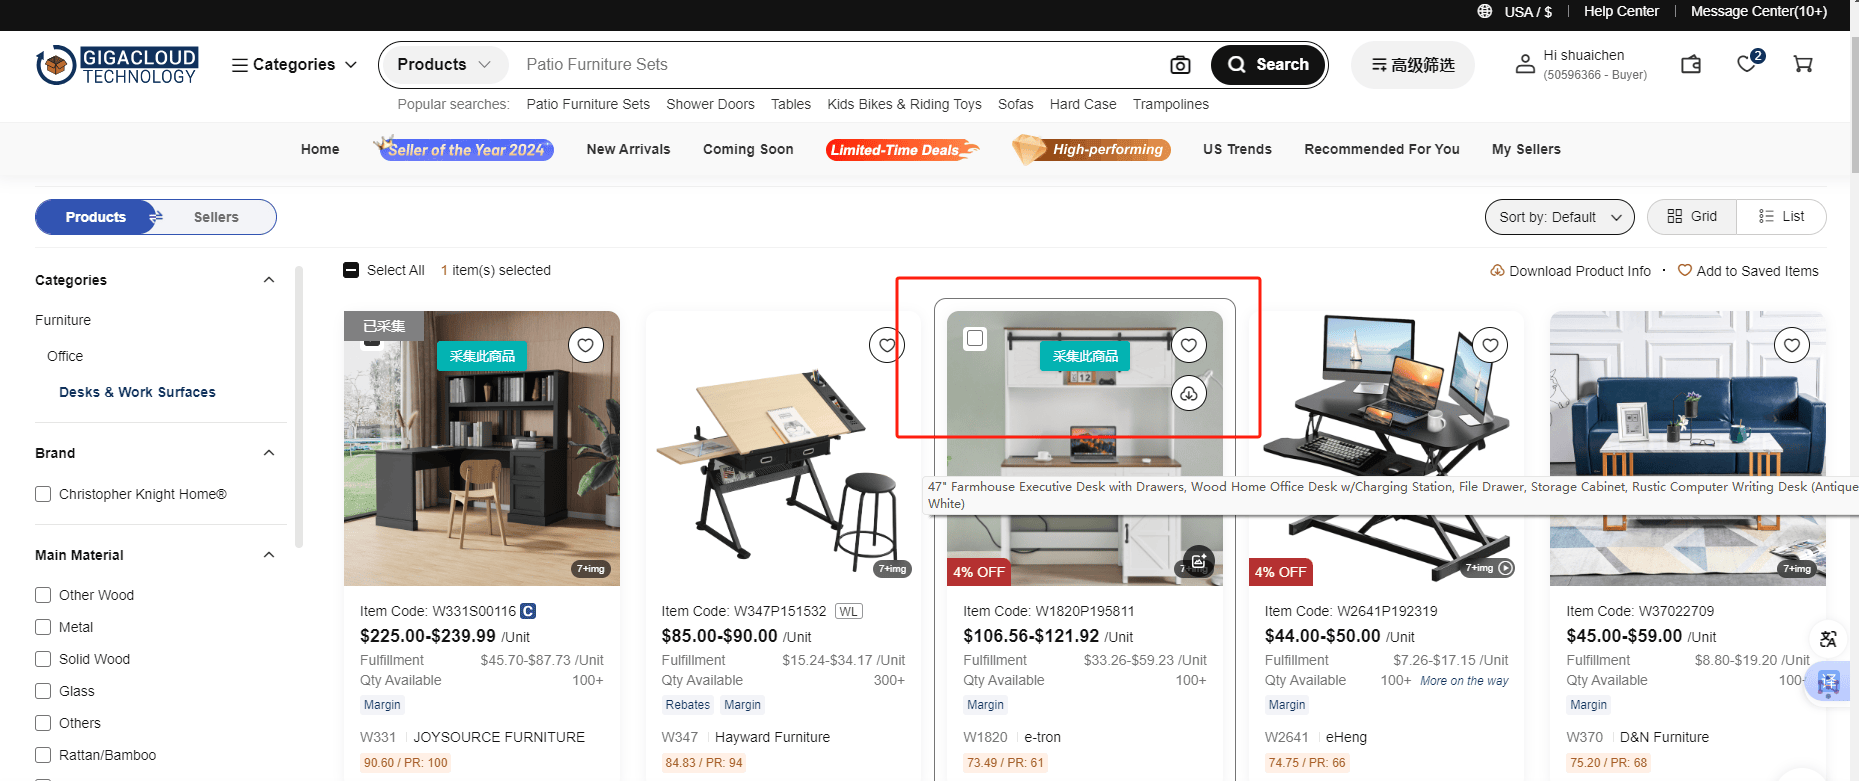
Task: Click 7+img badge on blue sofa
Action: tap(1797, 568)
